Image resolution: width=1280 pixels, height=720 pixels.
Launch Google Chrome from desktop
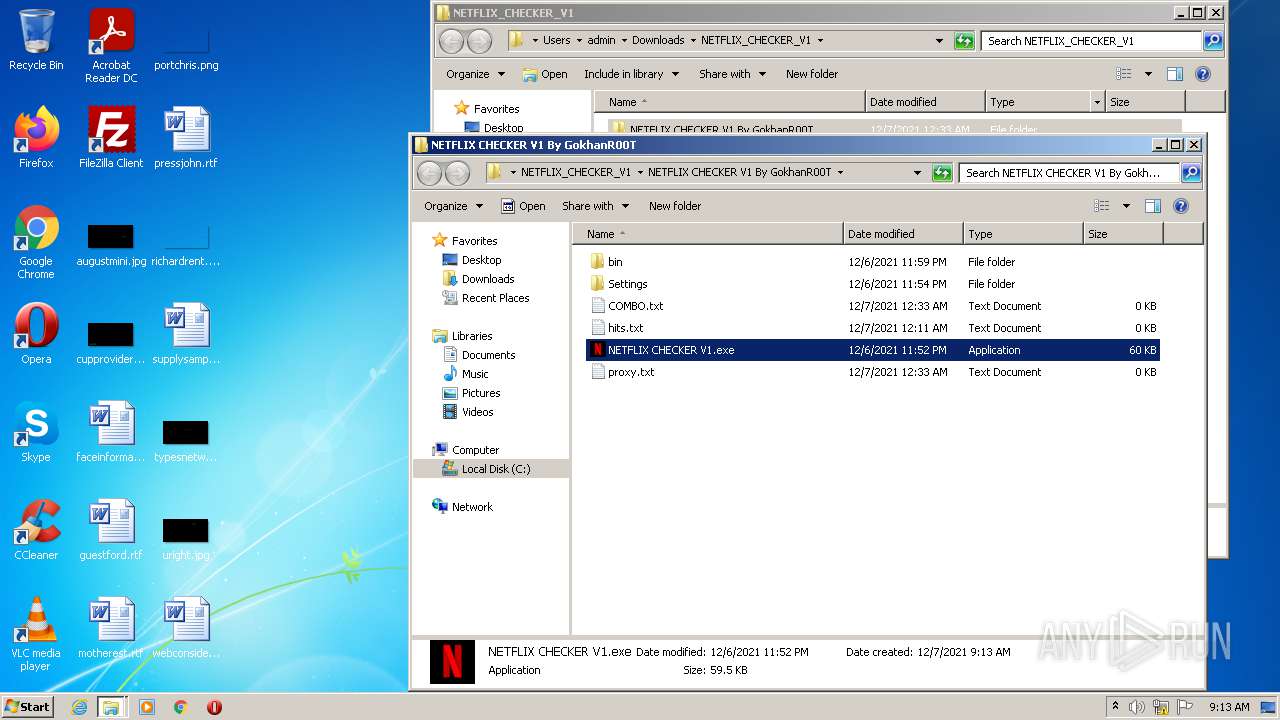pyautogui.click(x=36, y=242)
